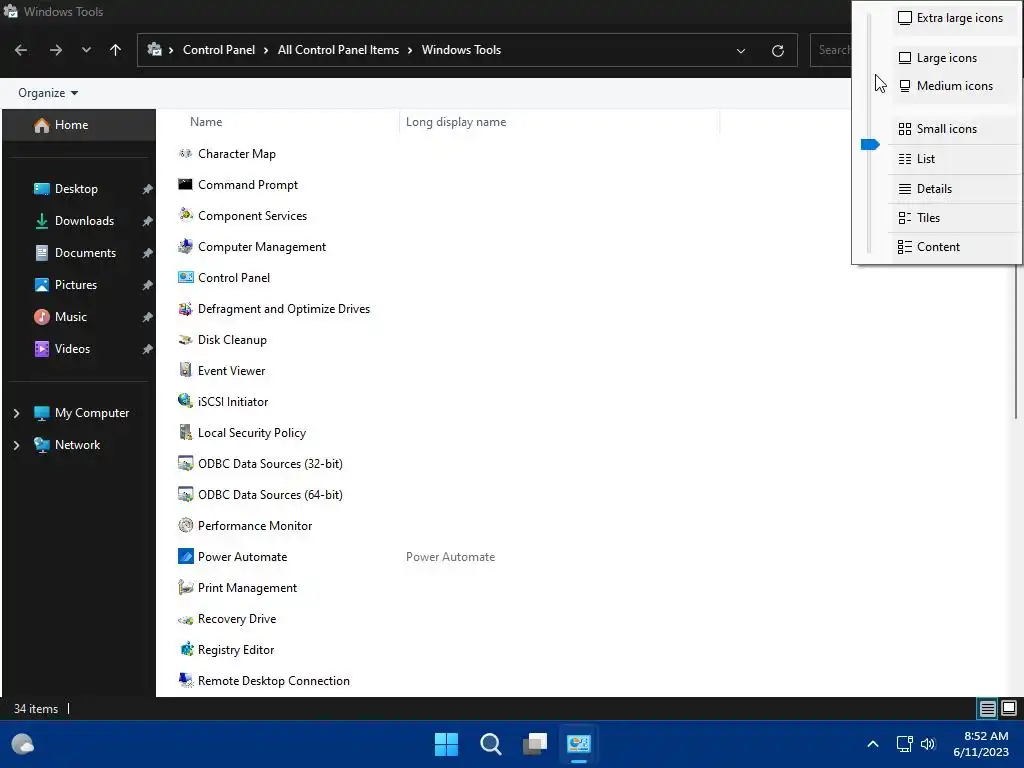
Task: Click ODBC Data Sources (64-bit) icon
Action: click(x=185, y=494)
